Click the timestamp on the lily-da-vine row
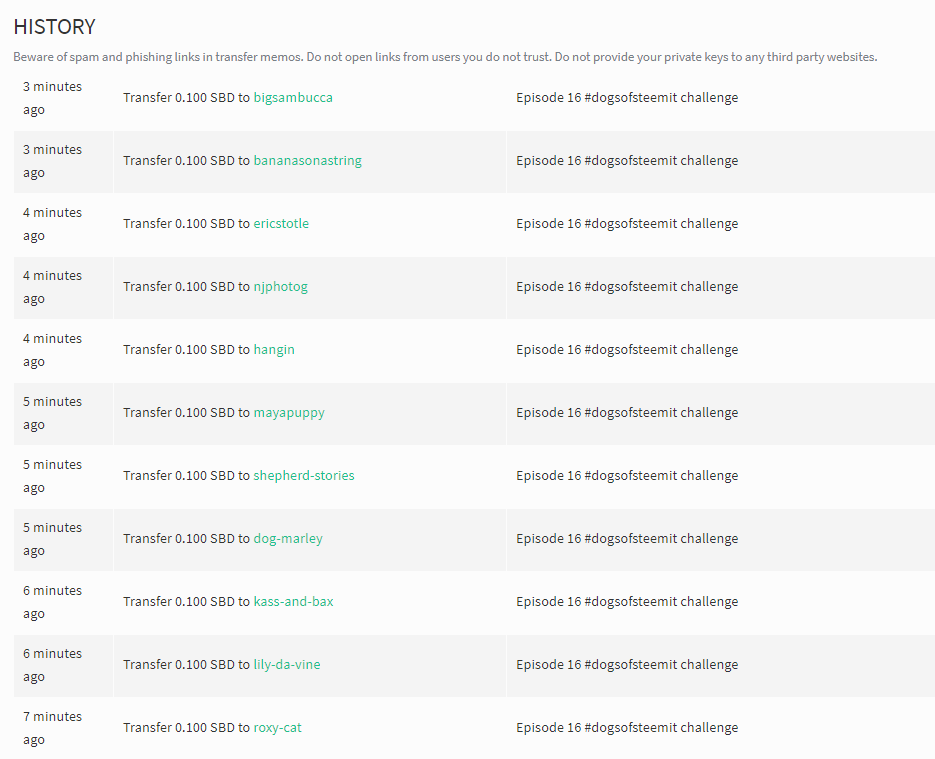935x759 pixels. pyautogui.click(x=52, y=665)
